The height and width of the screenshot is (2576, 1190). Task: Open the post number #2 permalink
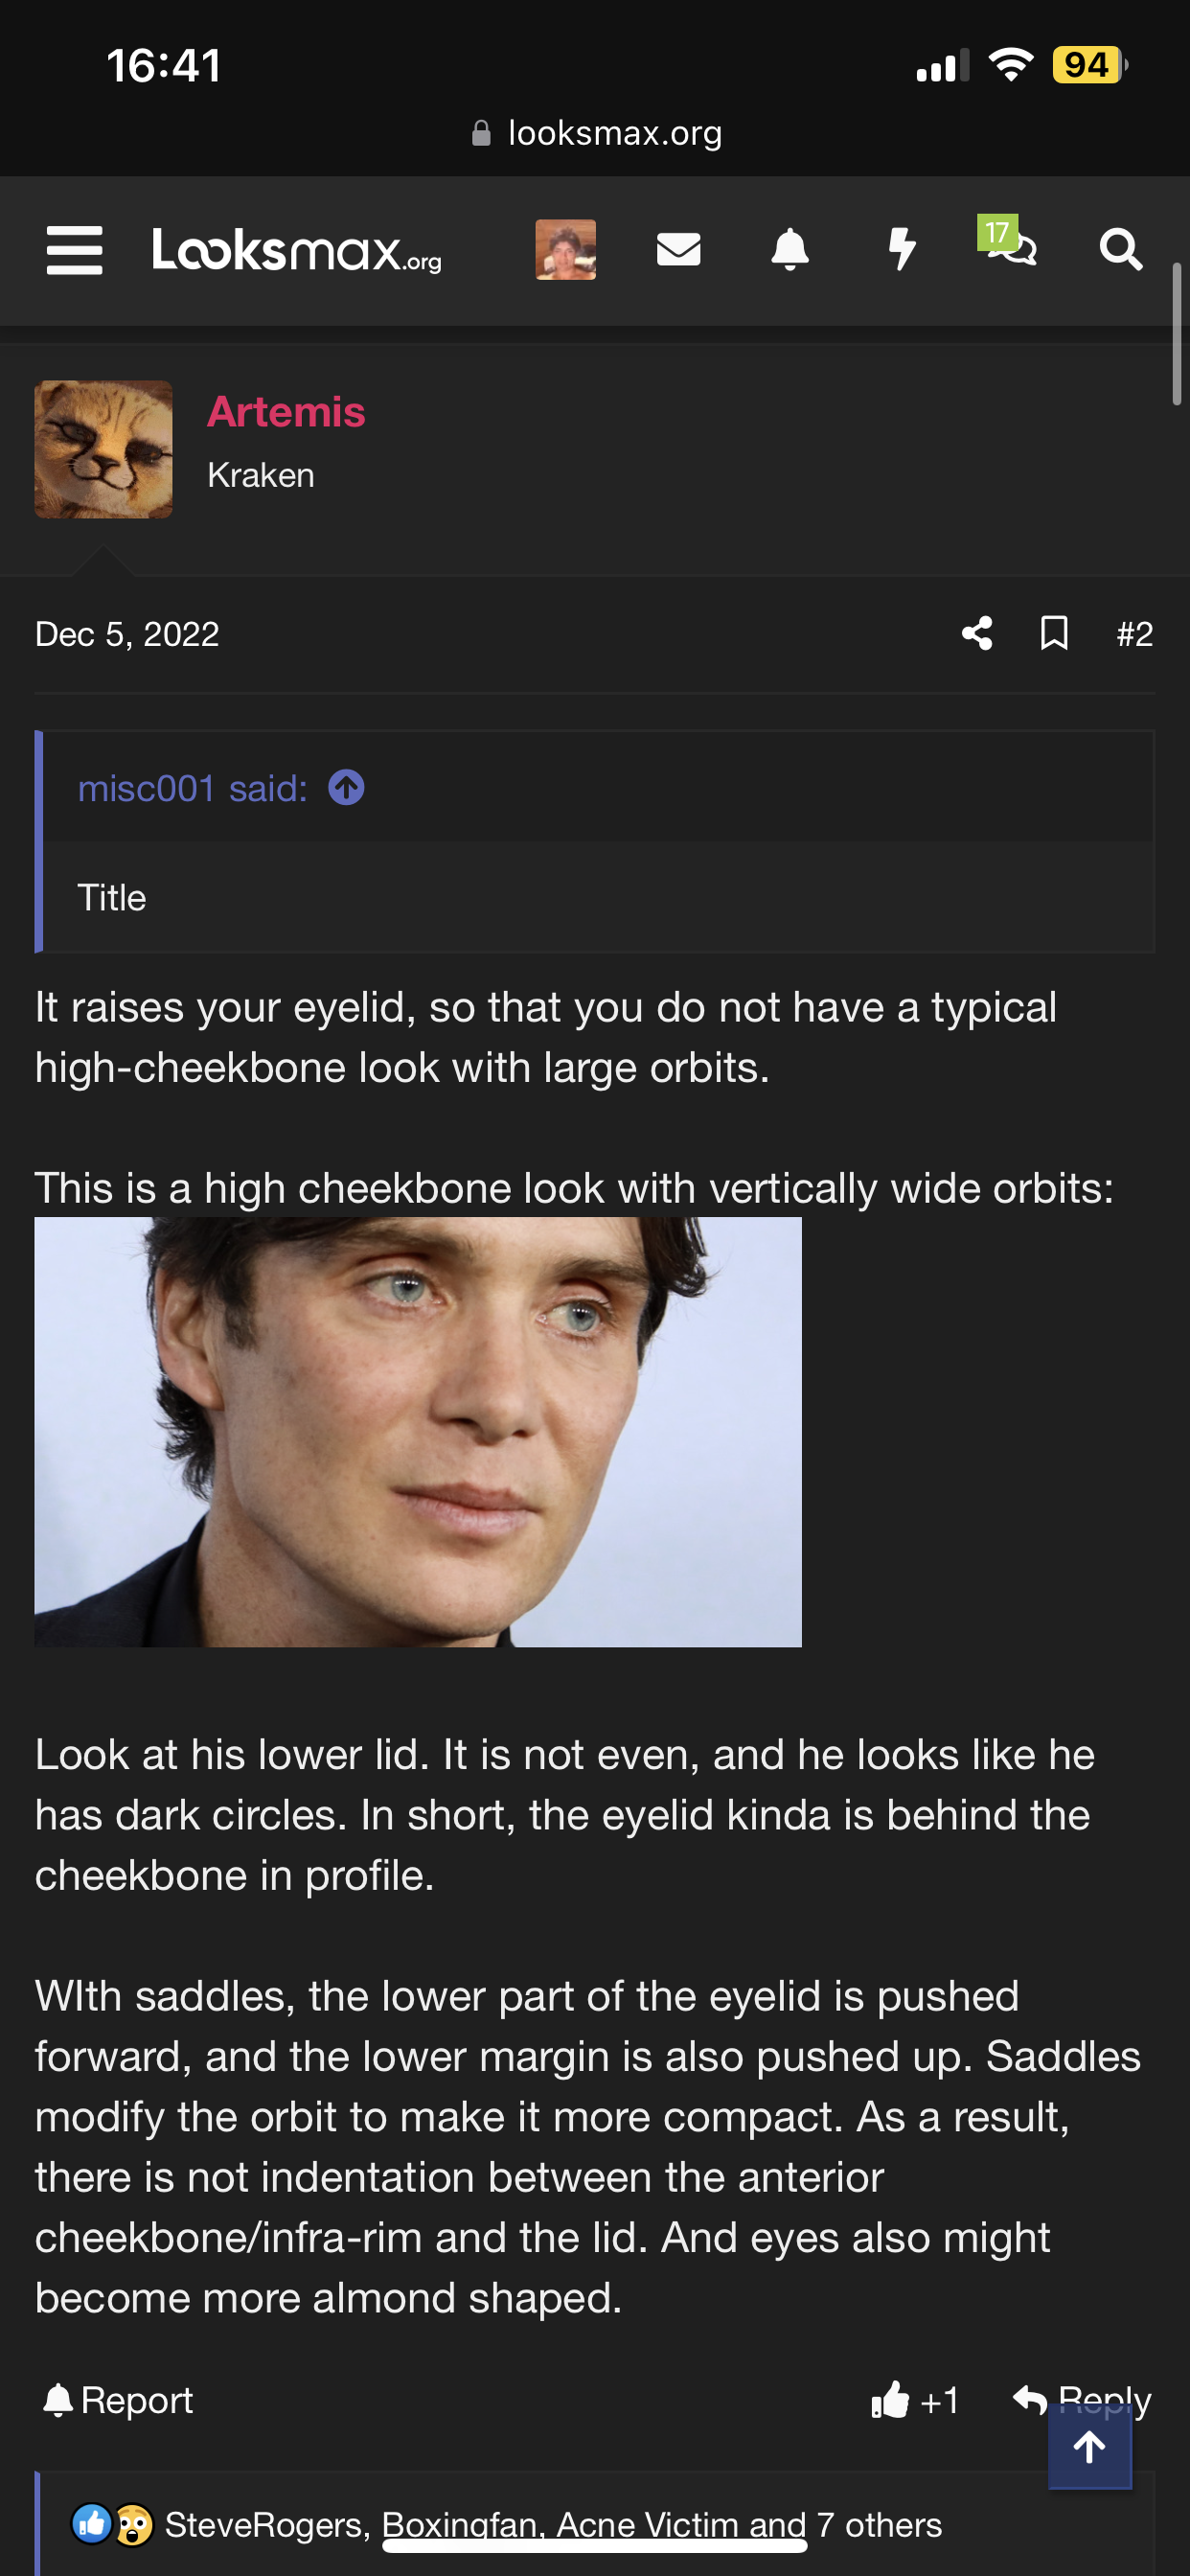[x=1134, y=634]
